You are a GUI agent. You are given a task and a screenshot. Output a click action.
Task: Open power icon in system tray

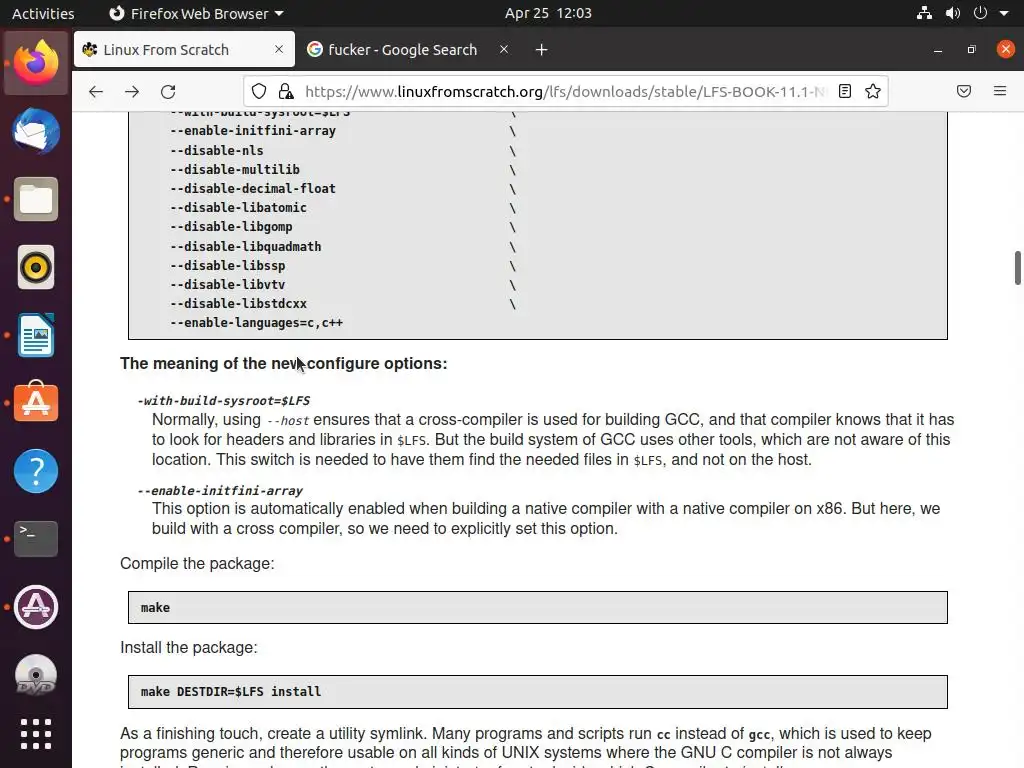(x=980, y=13)
